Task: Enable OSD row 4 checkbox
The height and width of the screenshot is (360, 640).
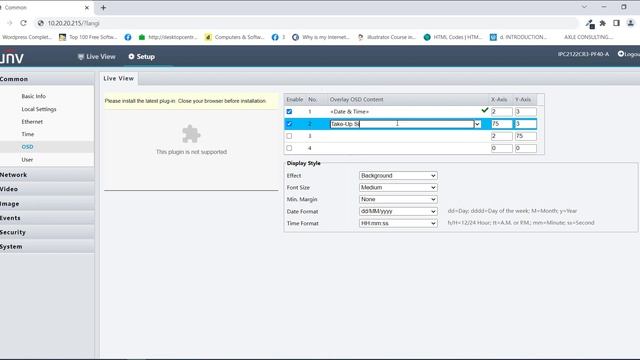Action: pyautogui.click(x=289, y=148)
